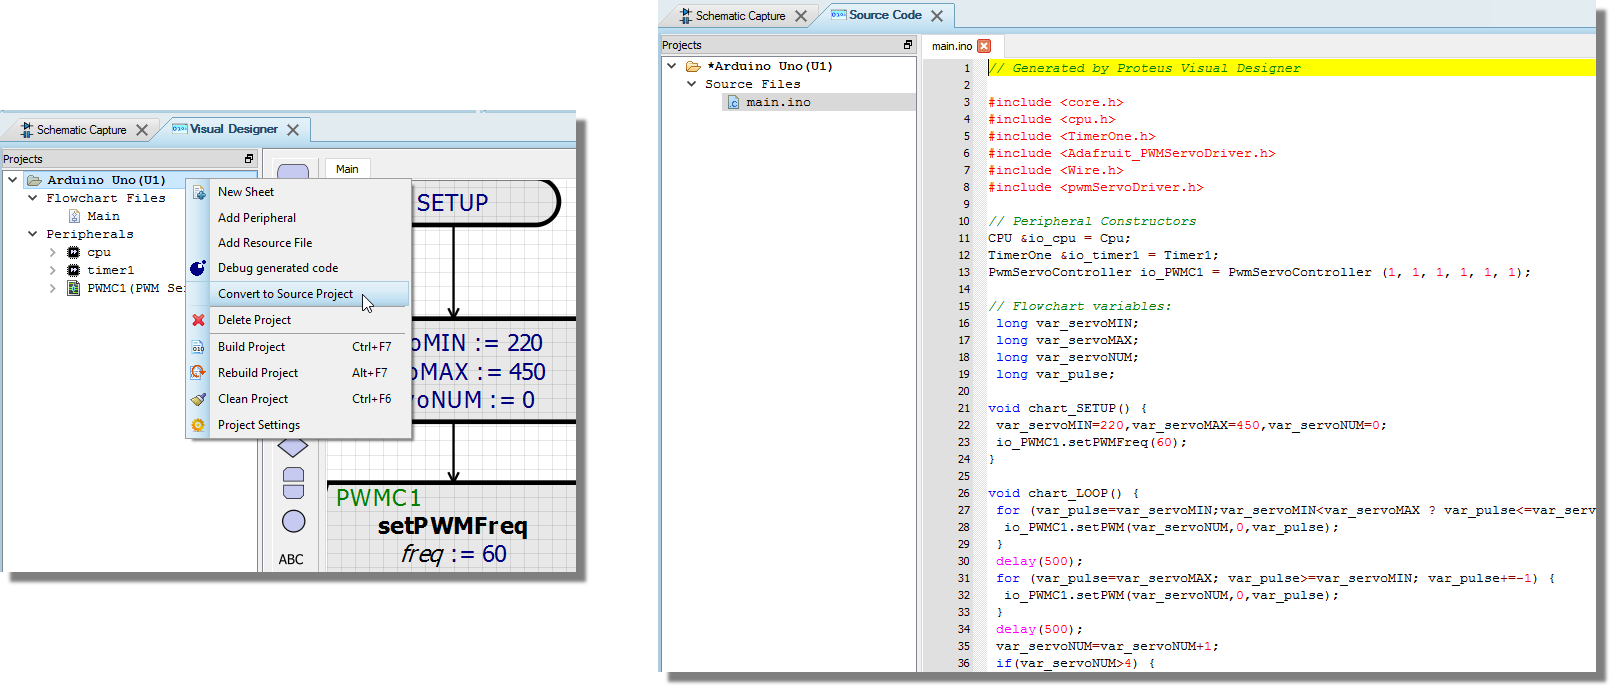The width and height of the screenshot is (1610, 686).
Task: Click the Clean Project broom icon
Action: point(198,399)
